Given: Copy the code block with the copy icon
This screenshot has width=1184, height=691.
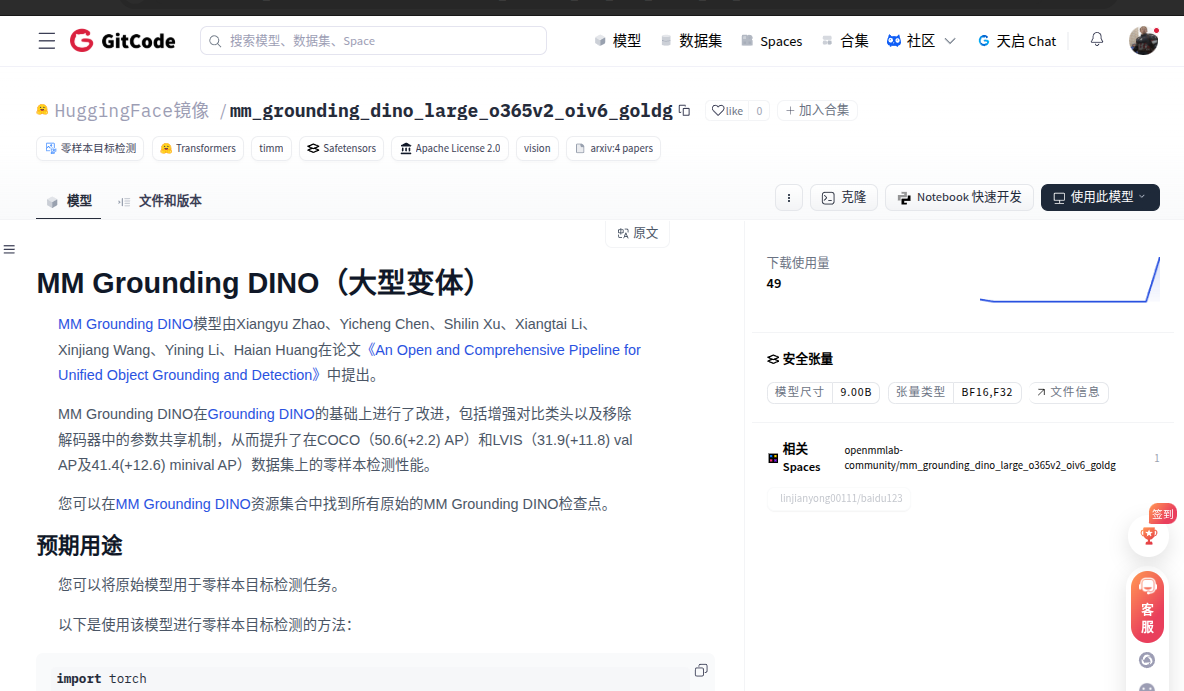Looking at the screenshot, I should coord(701,671).
